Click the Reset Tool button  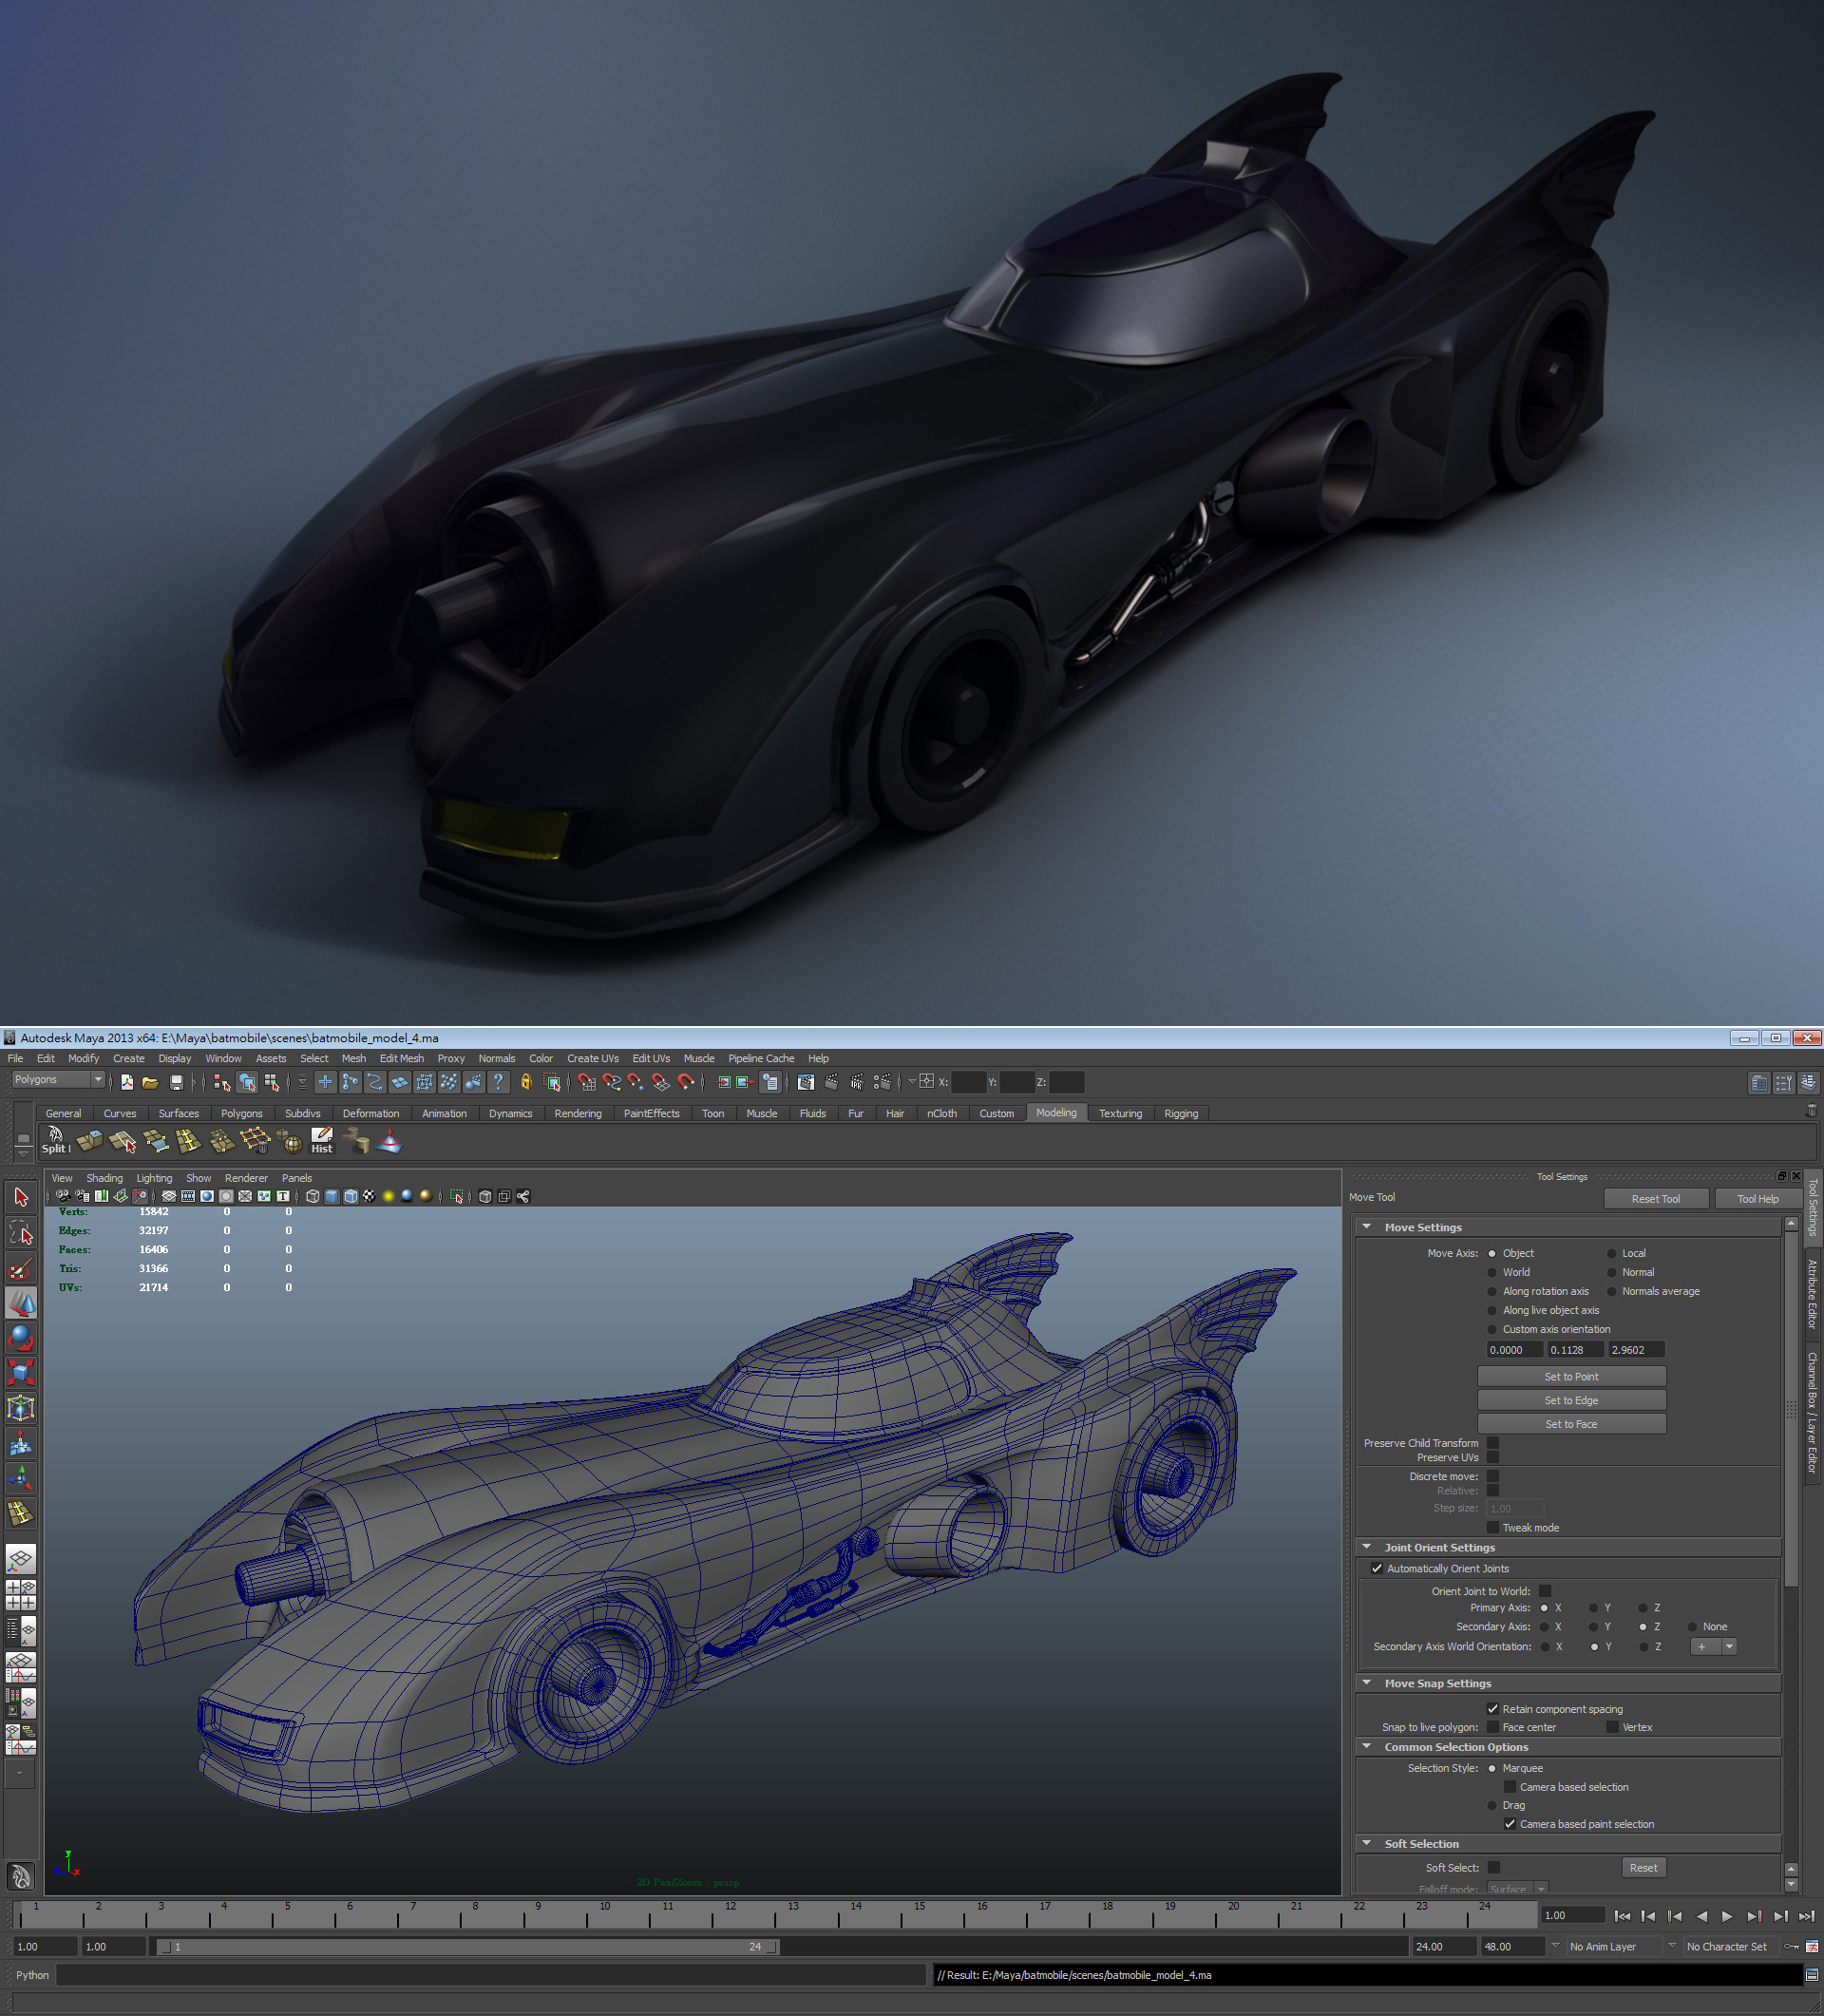click(1657, 1198)
